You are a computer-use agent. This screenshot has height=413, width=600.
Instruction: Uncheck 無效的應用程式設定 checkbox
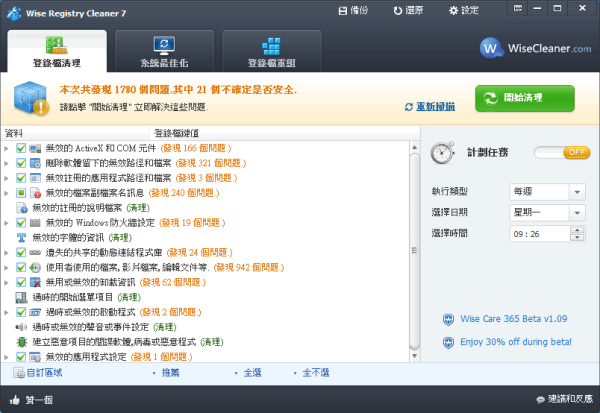(21, 357)
